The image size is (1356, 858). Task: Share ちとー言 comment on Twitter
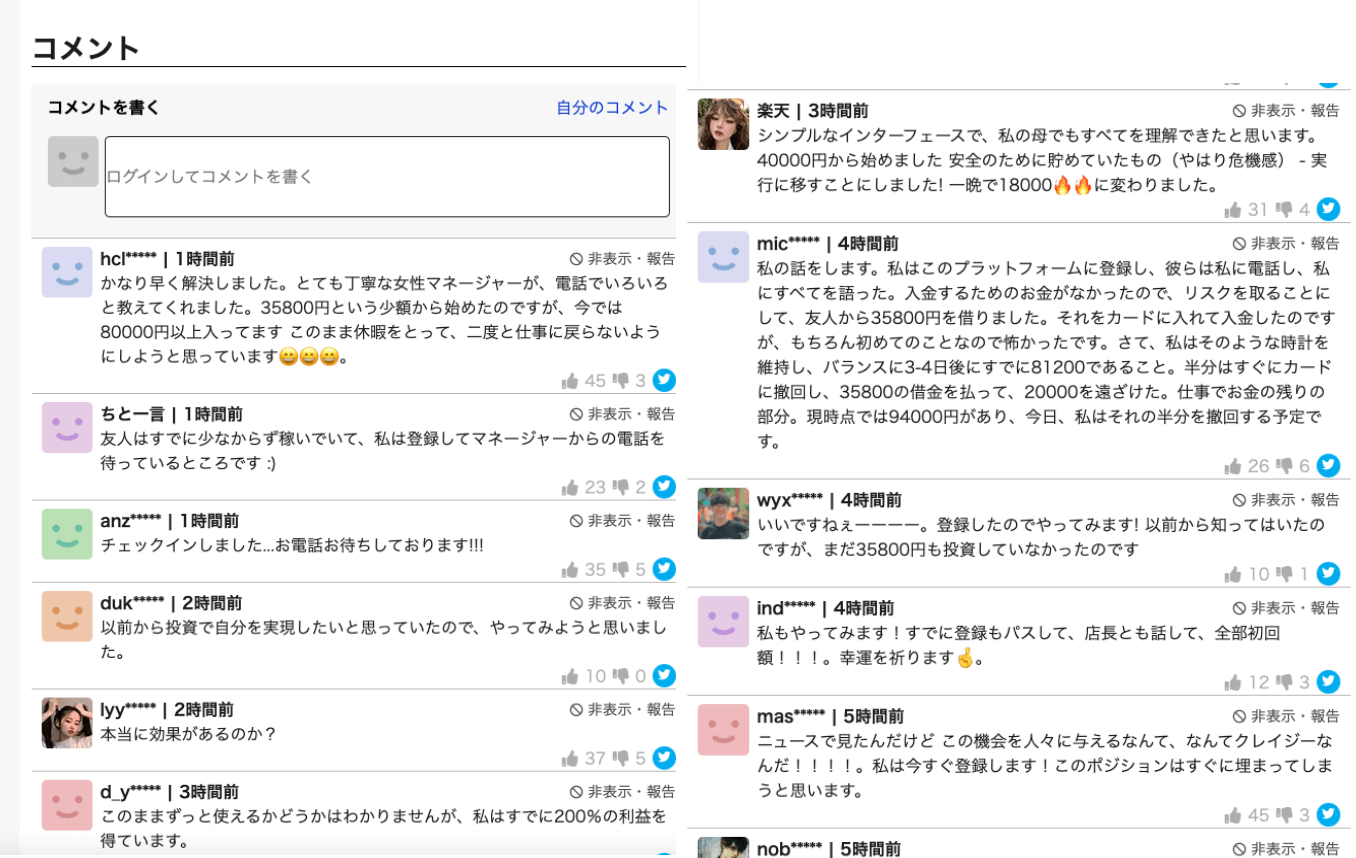point(664,487)
